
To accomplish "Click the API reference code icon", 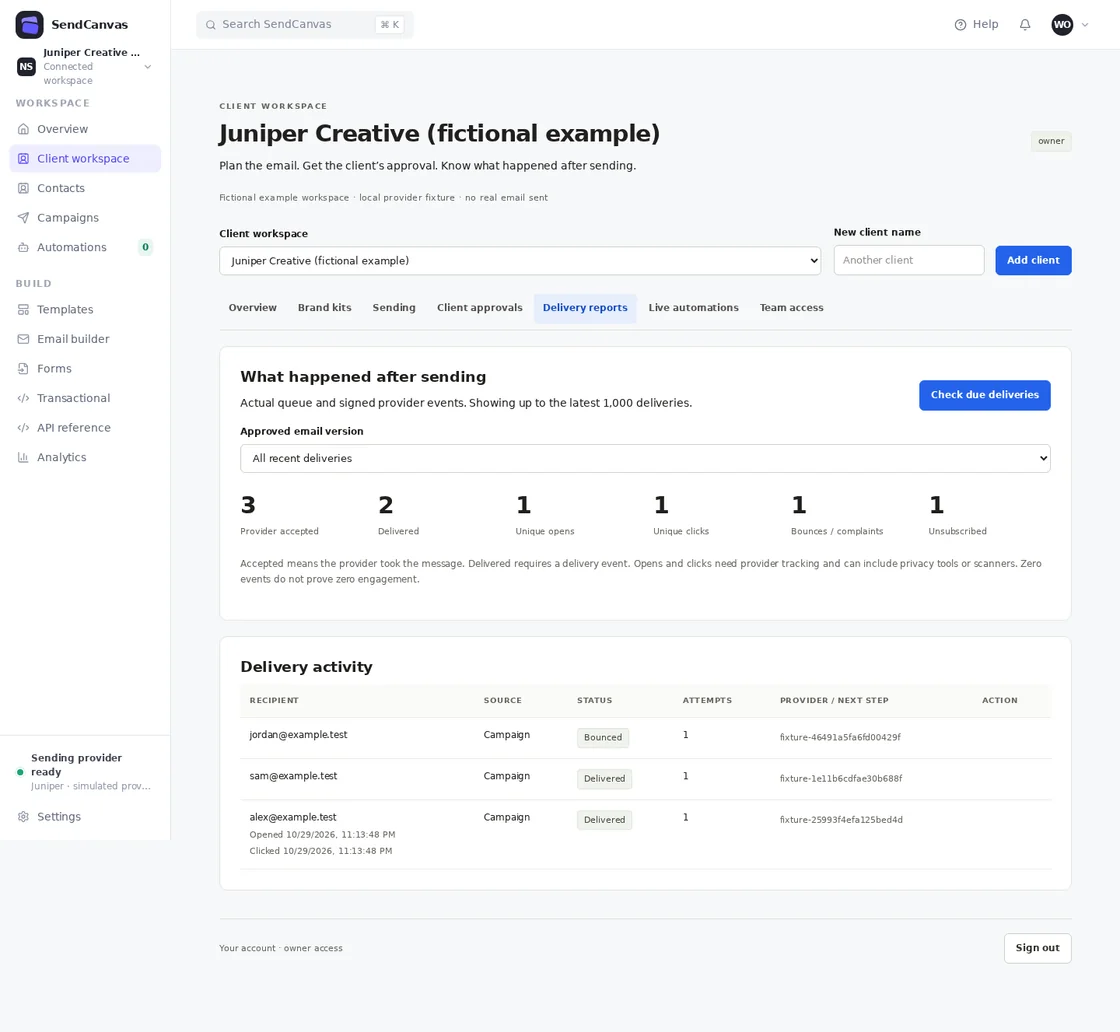I will coord(24,428).
